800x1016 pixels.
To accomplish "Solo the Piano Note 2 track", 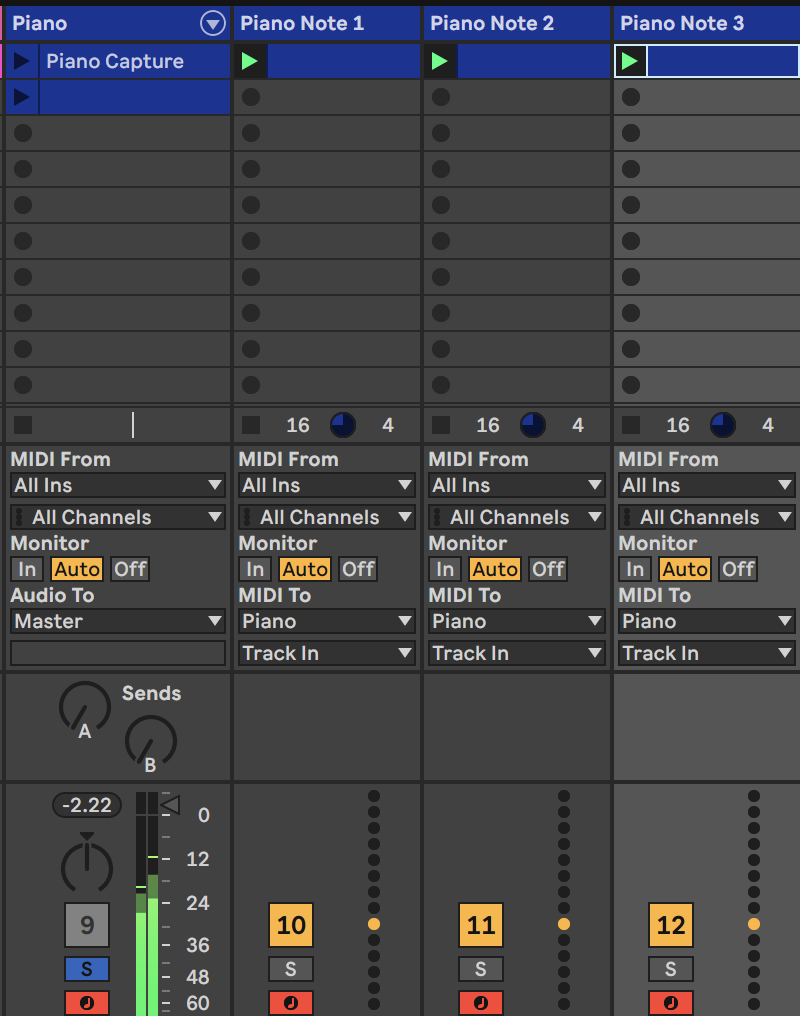I will point(481,969).
